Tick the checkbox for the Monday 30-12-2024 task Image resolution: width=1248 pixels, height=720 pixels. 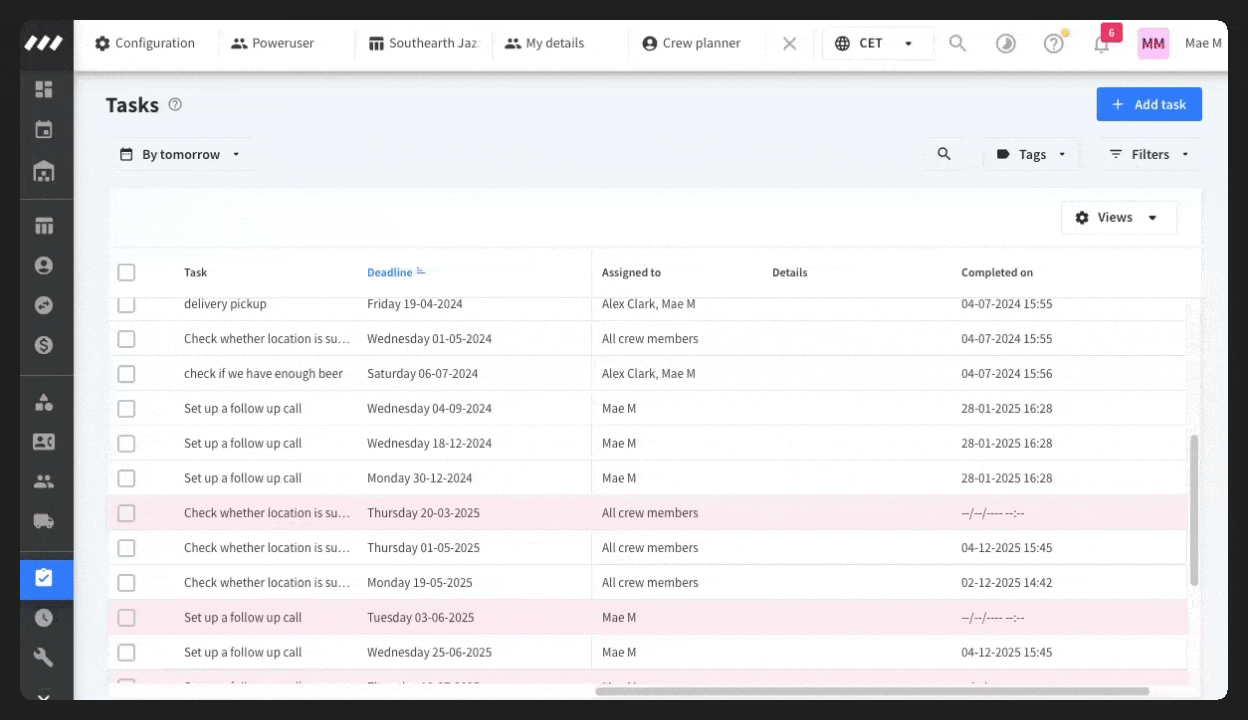(126, 478)
